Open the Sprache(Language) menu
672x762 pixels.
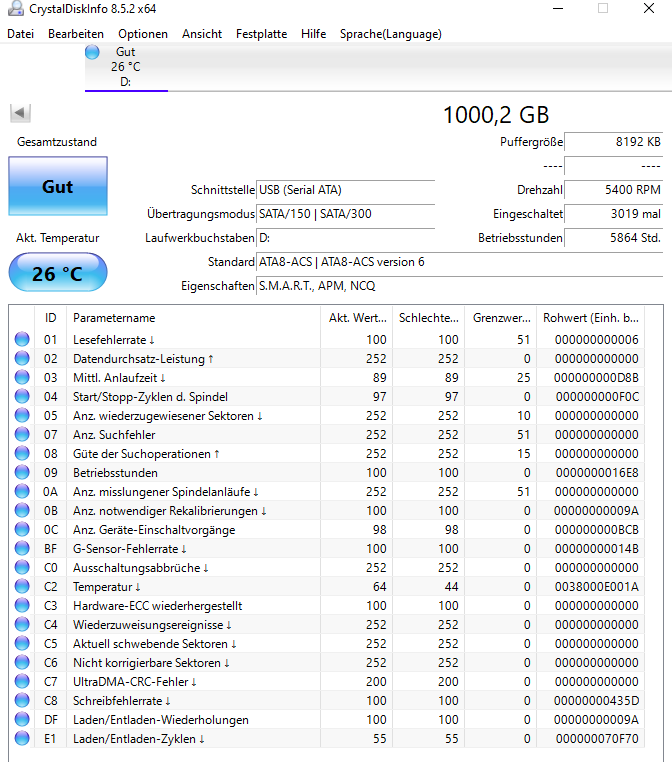pos(391,34)
